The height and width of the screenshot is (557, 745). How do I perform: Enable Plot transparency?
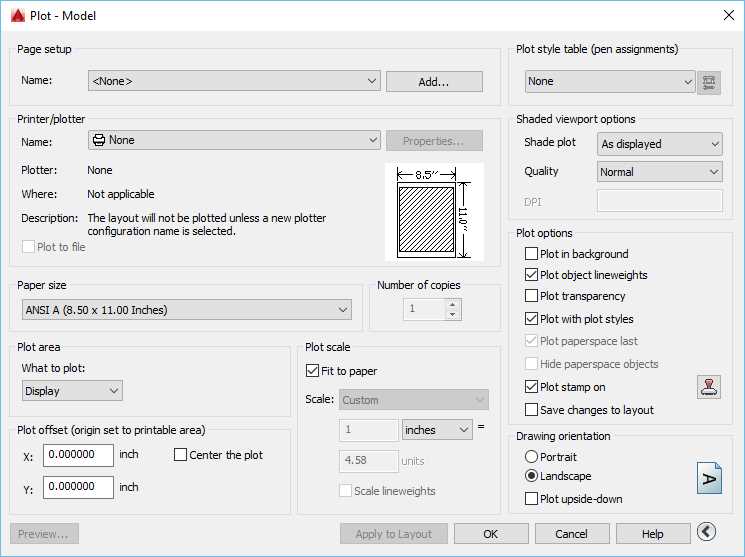click(x=531, y=296)
